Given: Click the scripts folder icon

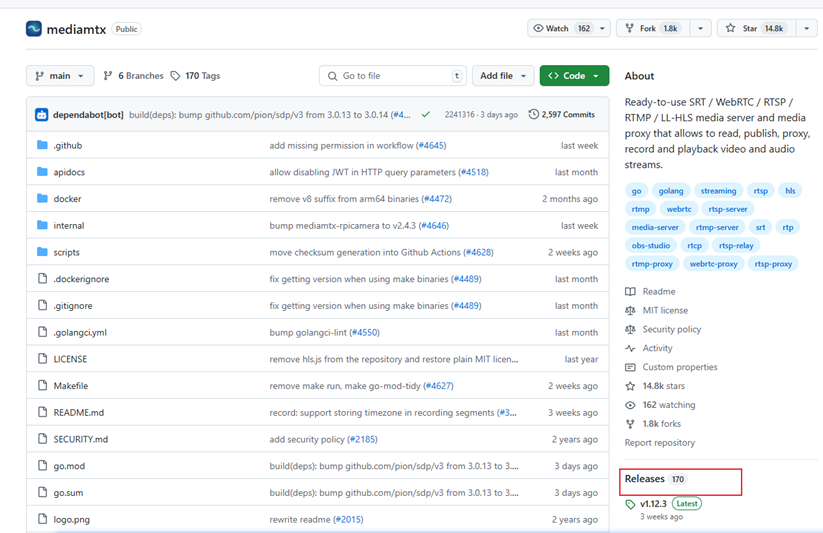Looking at the screenshot, I should tap(43, 252).
